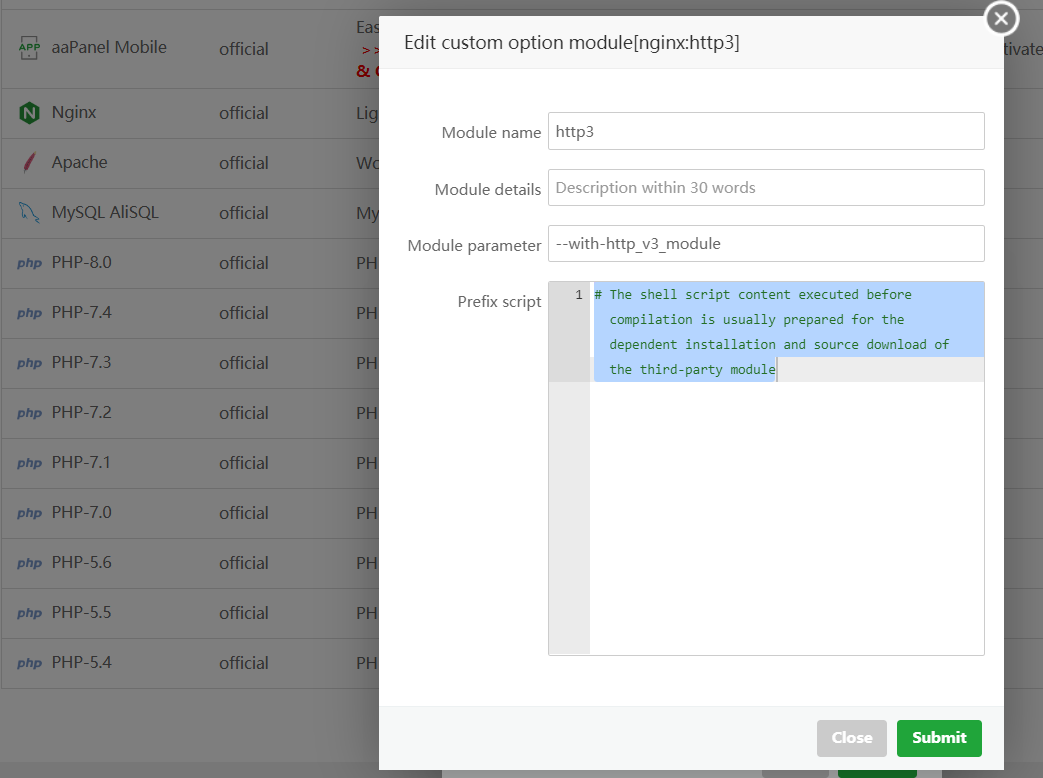
Task: Select the Apache software name
Action: [x=79, y=162]
